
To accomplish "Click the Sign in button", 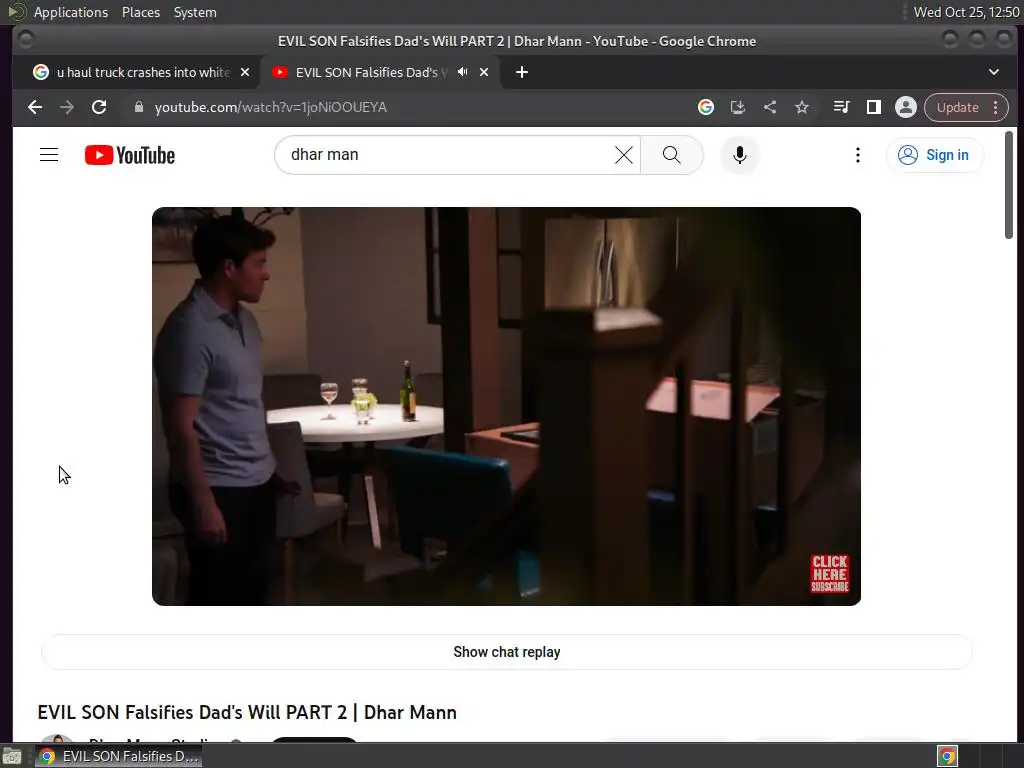I will tap(935, 155).
